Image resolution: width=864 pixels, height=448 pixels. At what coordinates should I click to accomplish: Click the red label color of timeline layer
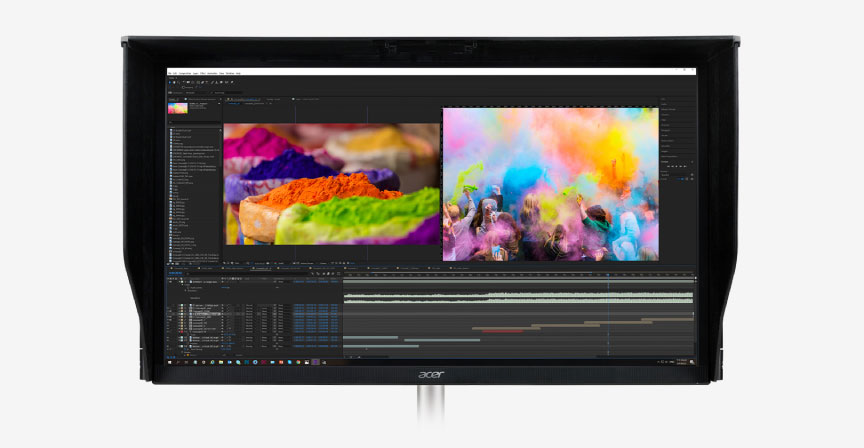pos(181,331)
